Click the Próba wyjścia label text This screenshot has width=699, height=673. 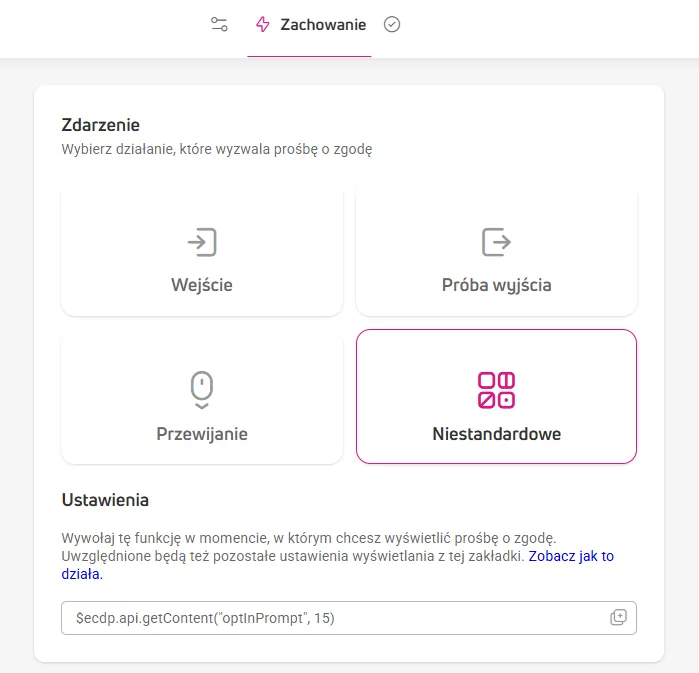point(496,285)
